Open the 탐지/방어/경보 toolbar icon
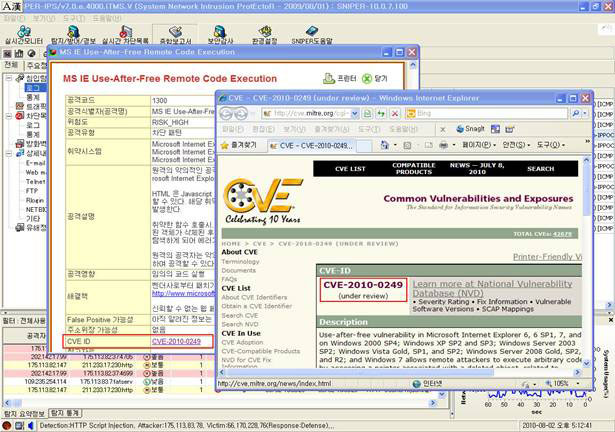Screen dimensions: 615x432 coord(73,35)
